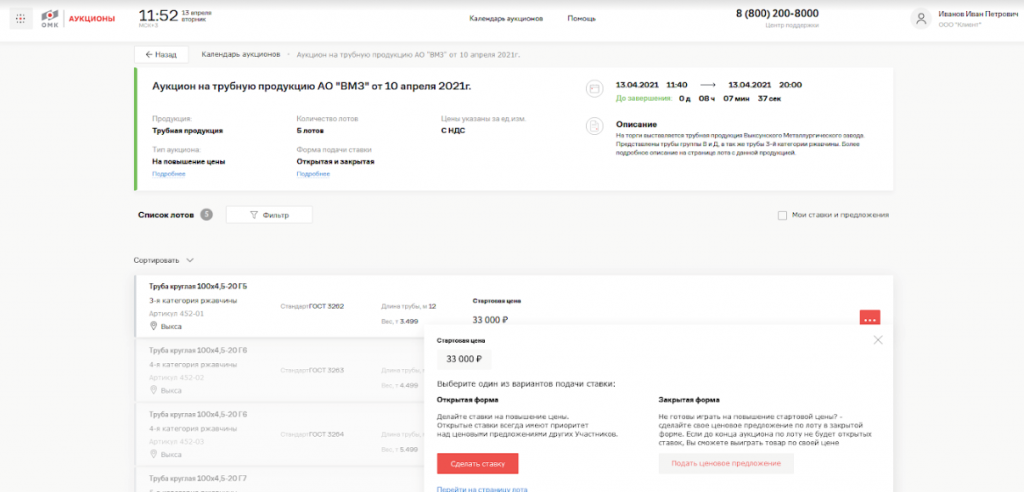The image size is (1024, 492).
Task: Click the Выкса location pin for lot 452-03
Action: [x=154, y=453]
